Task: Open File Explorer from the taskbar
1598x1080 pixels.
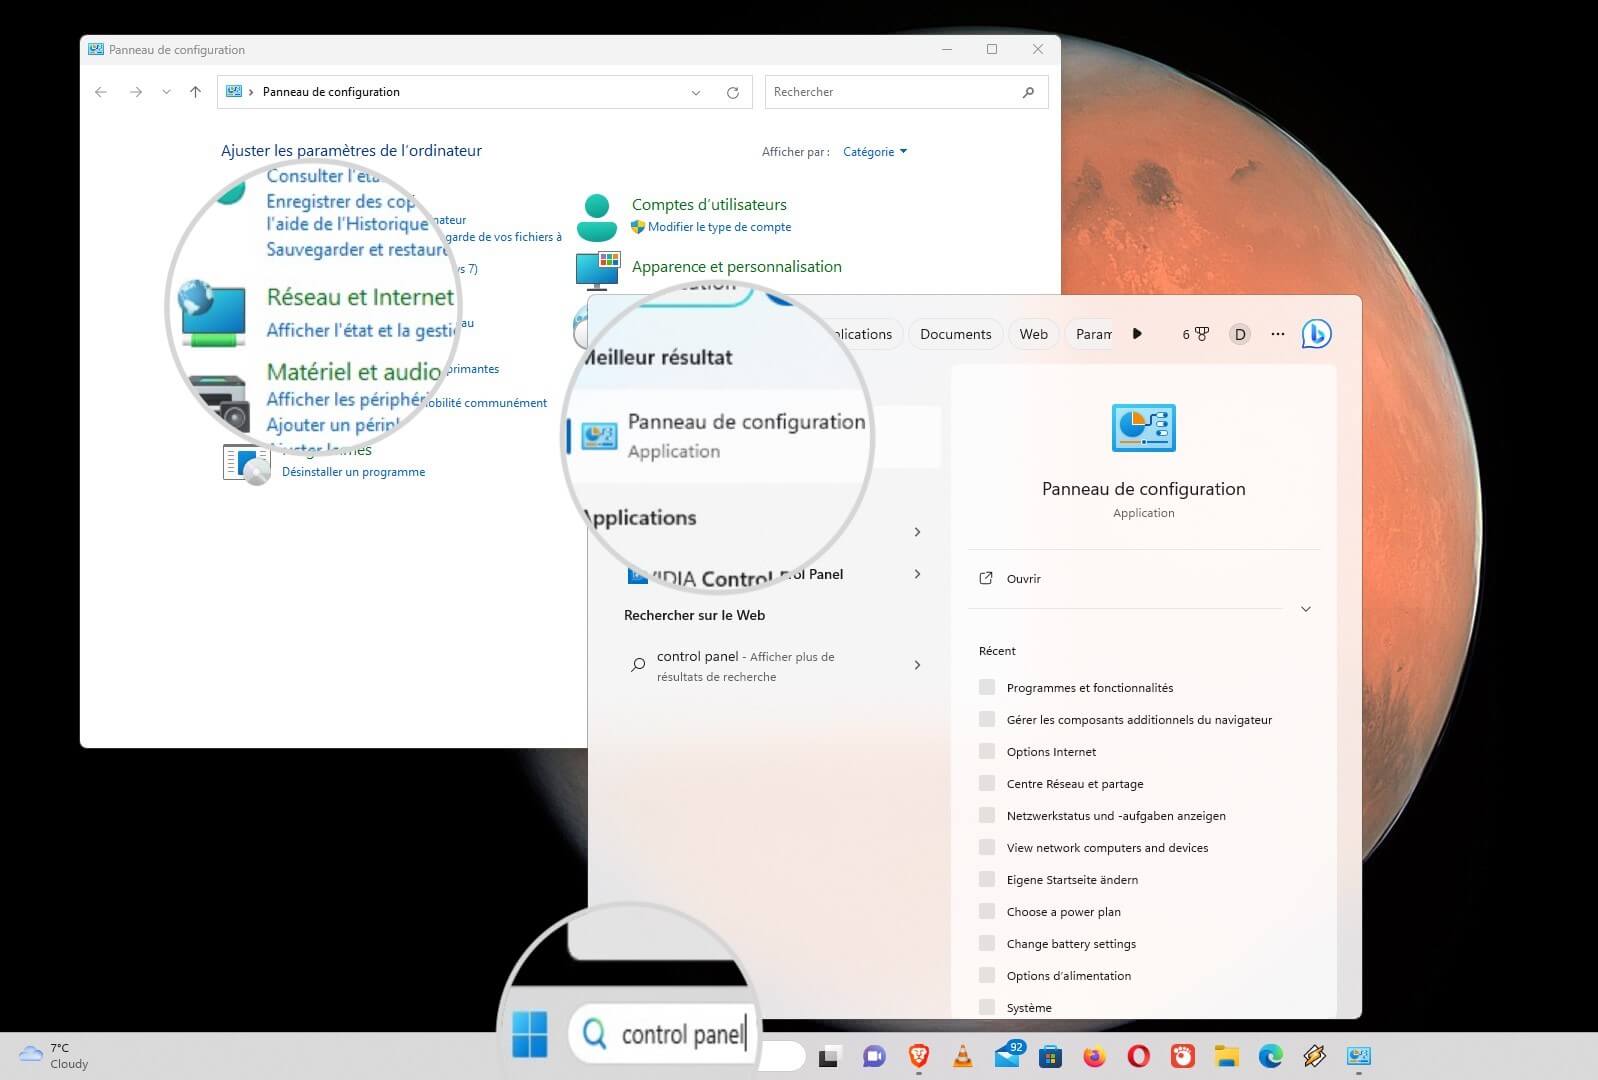Action: click(1226, 1057)
